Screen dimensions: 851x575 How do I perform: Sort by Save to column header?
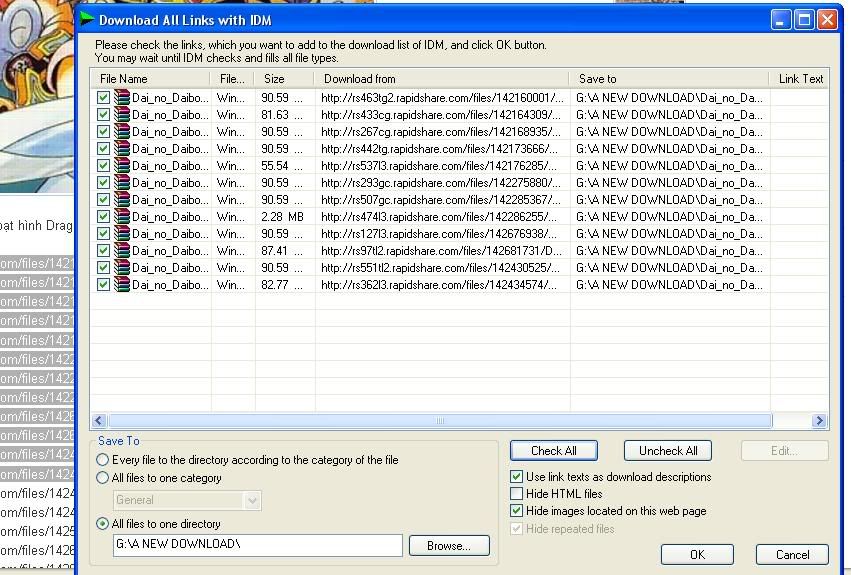point(669,79)
